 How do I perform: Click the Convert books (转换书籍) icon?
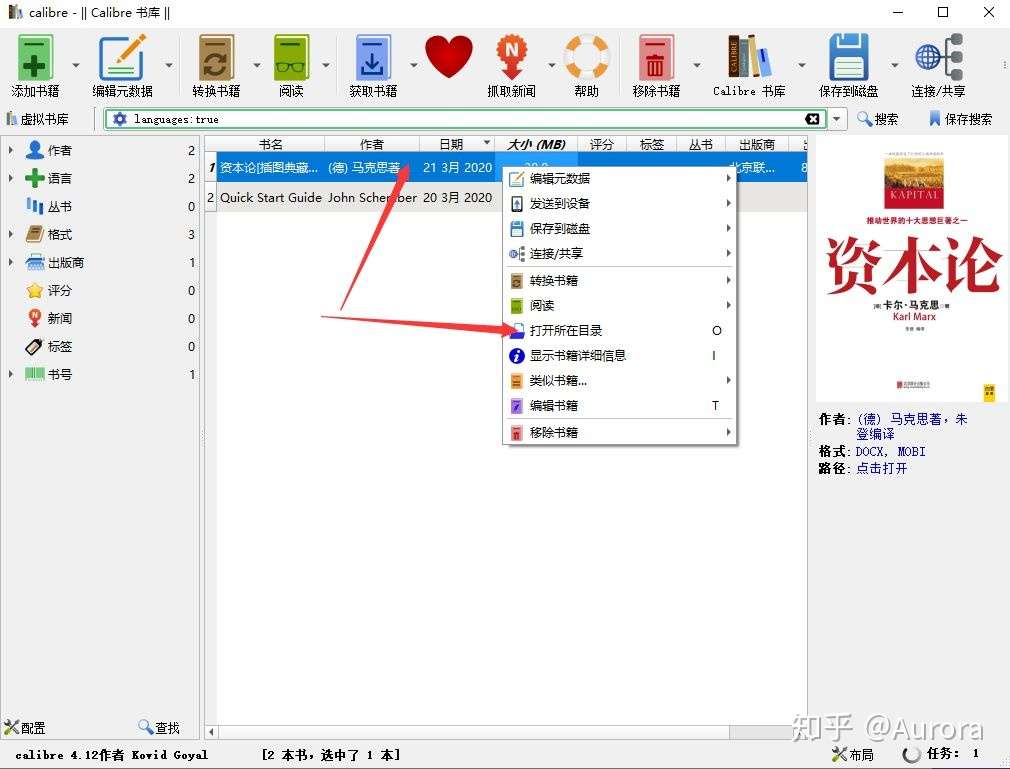[216, 58]
